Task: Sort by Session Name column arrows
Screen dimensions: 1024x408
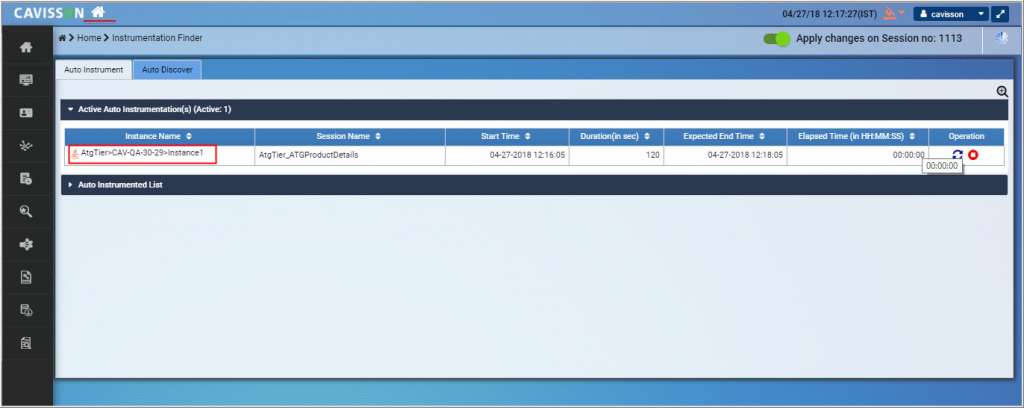Action: pyautogui.click(x=378, y=136)
